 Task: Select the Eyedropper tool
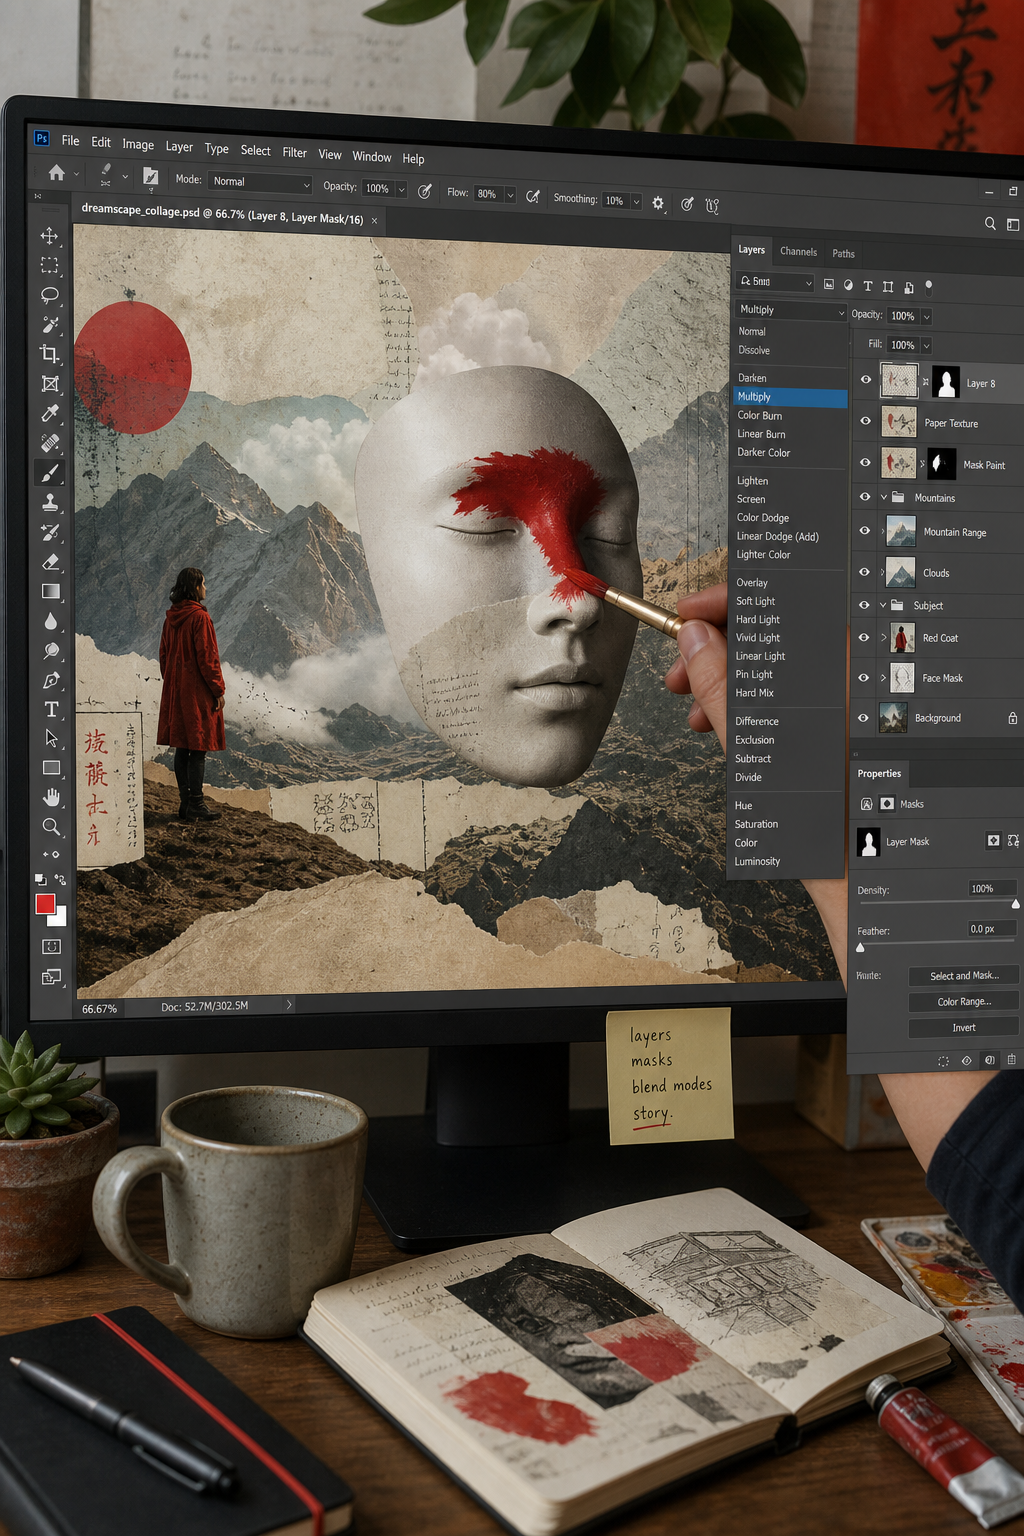click(50, 413)
